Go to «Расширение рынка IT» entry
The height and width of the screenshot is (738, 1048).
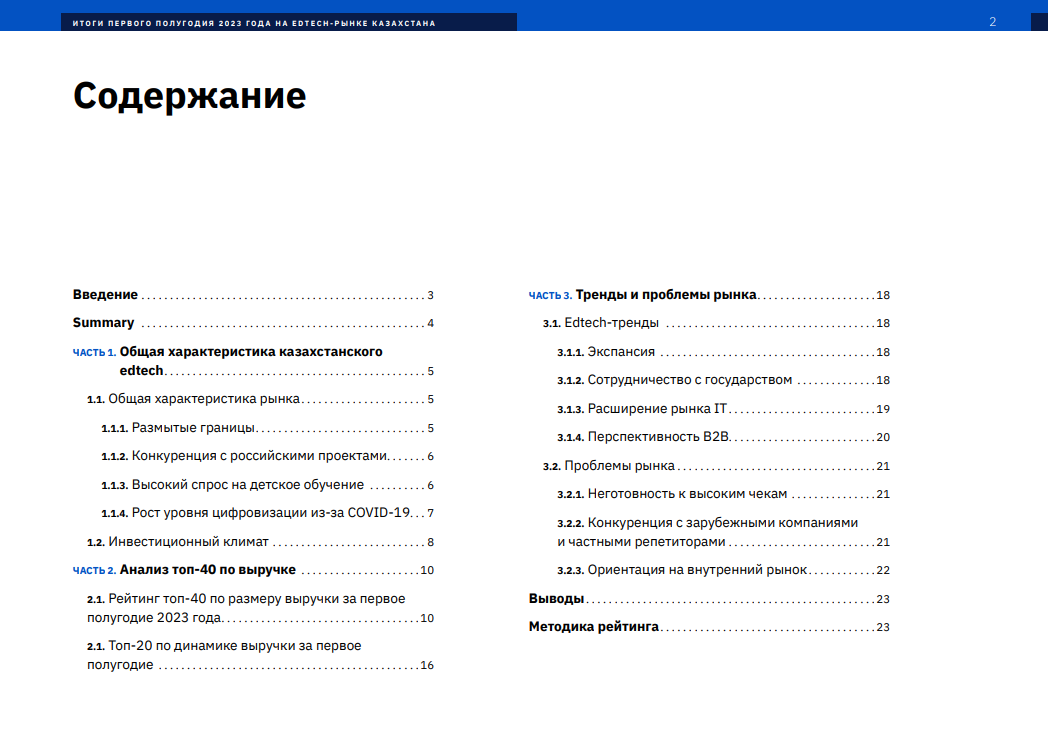tap(724, 408)
